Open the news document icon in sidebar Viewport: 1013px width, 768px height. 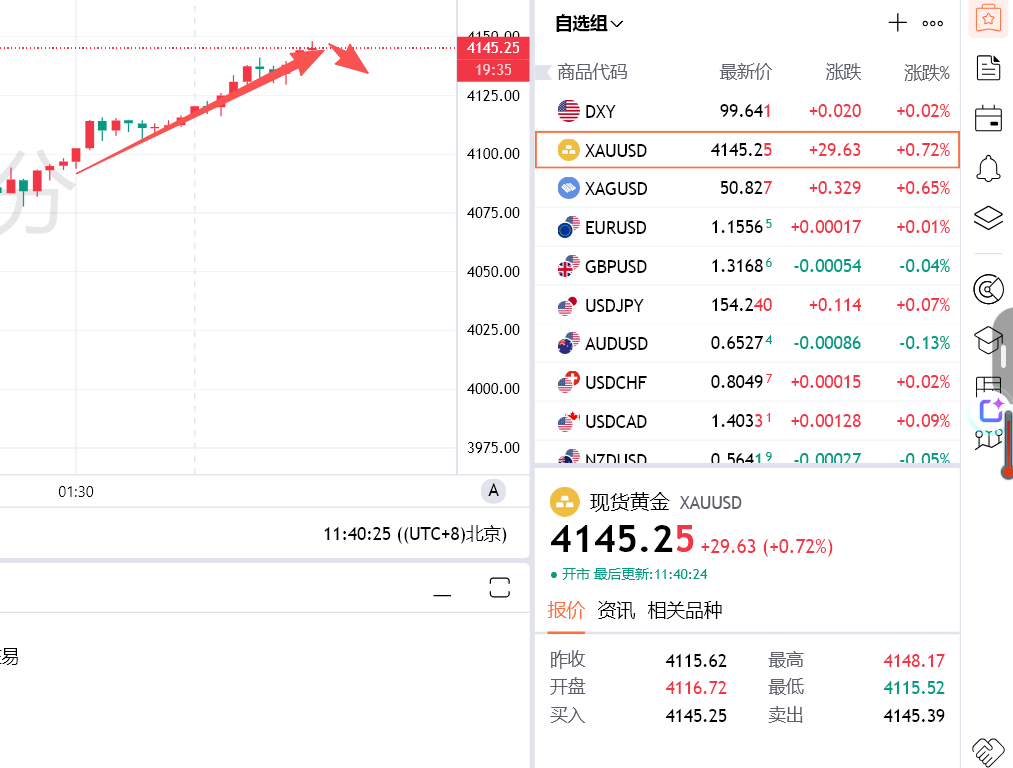click(x=988, y=67)
